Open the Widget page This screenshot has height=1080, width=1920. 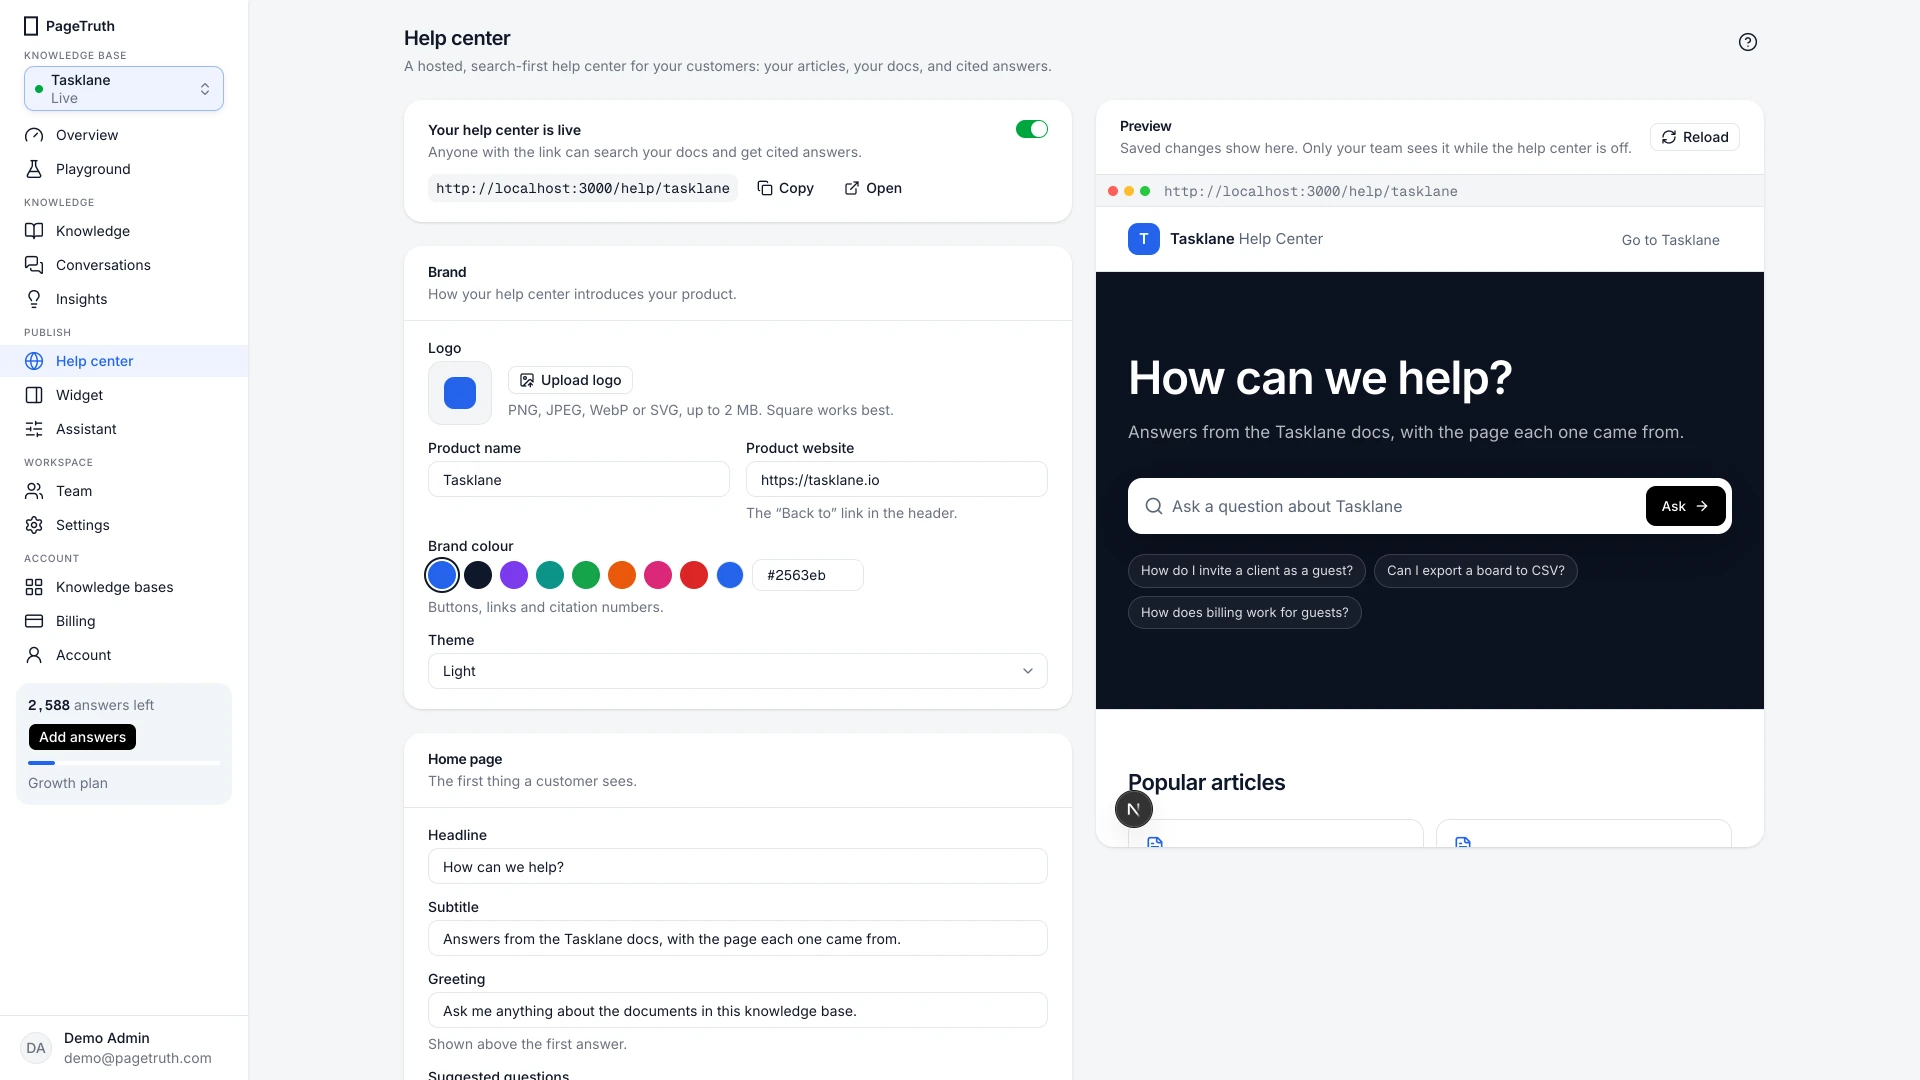tap(124, 395)
